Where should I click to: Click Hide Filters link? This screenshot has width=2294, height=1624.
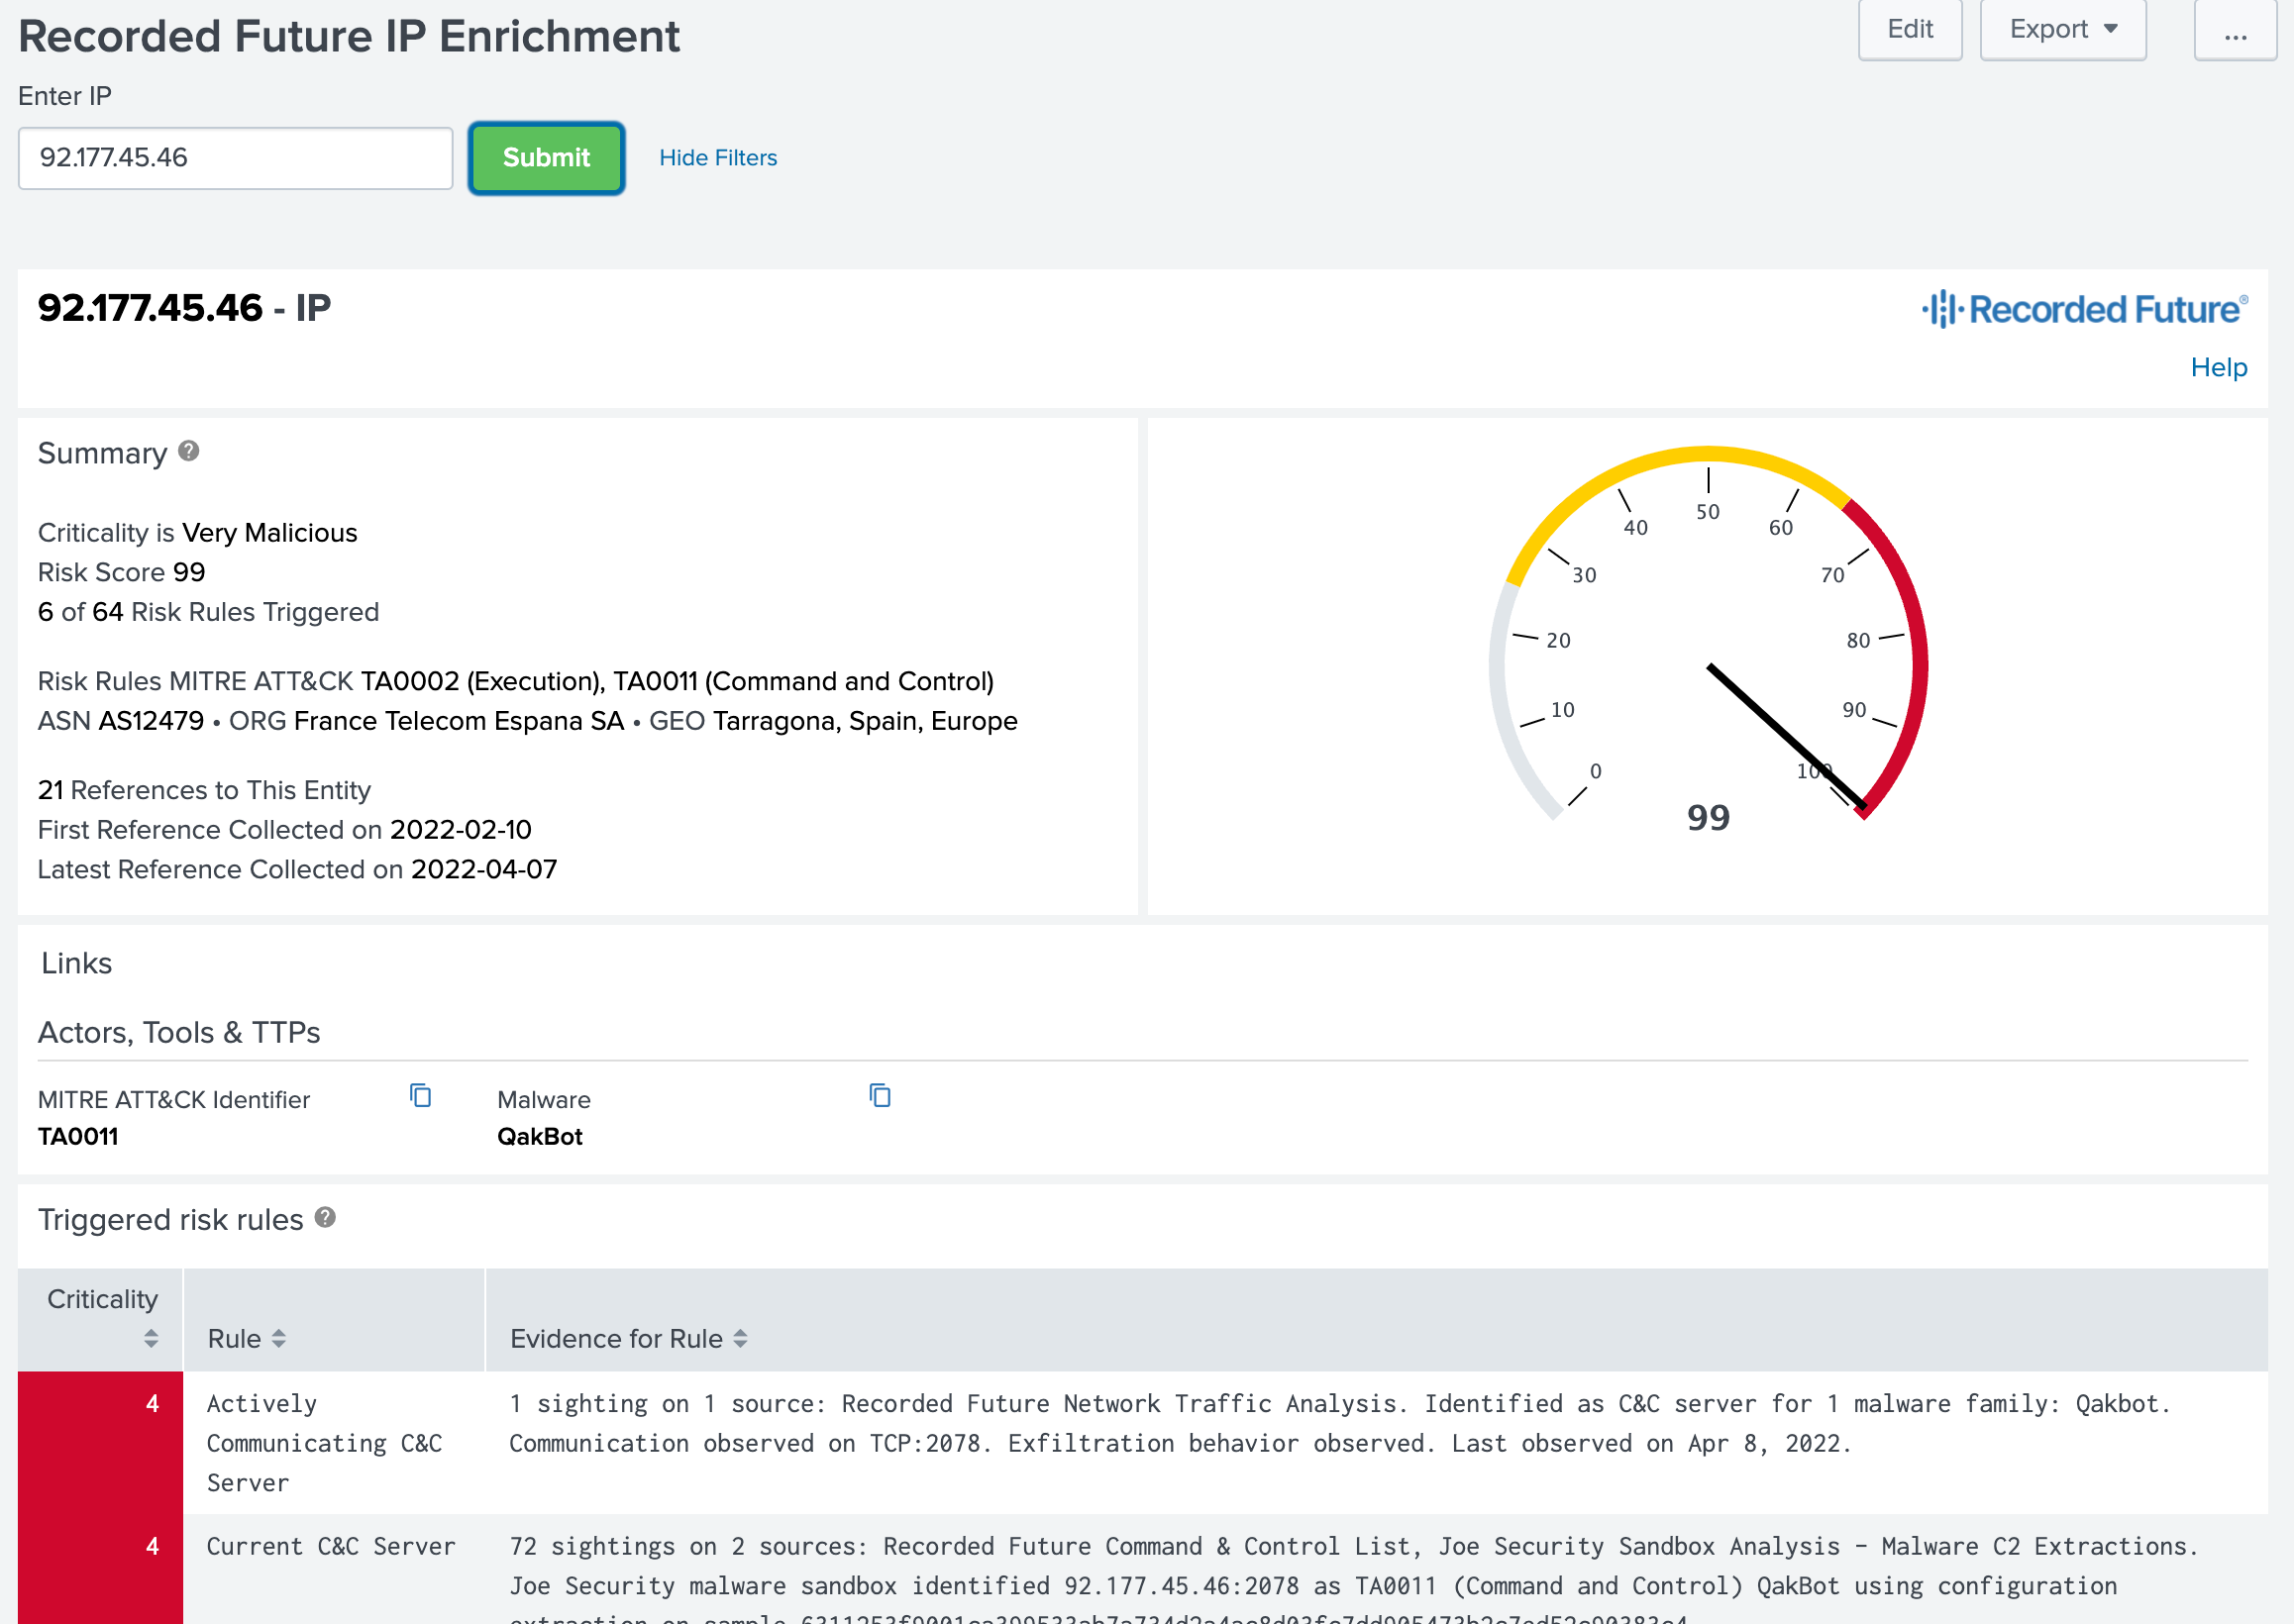tap(717, 158)
